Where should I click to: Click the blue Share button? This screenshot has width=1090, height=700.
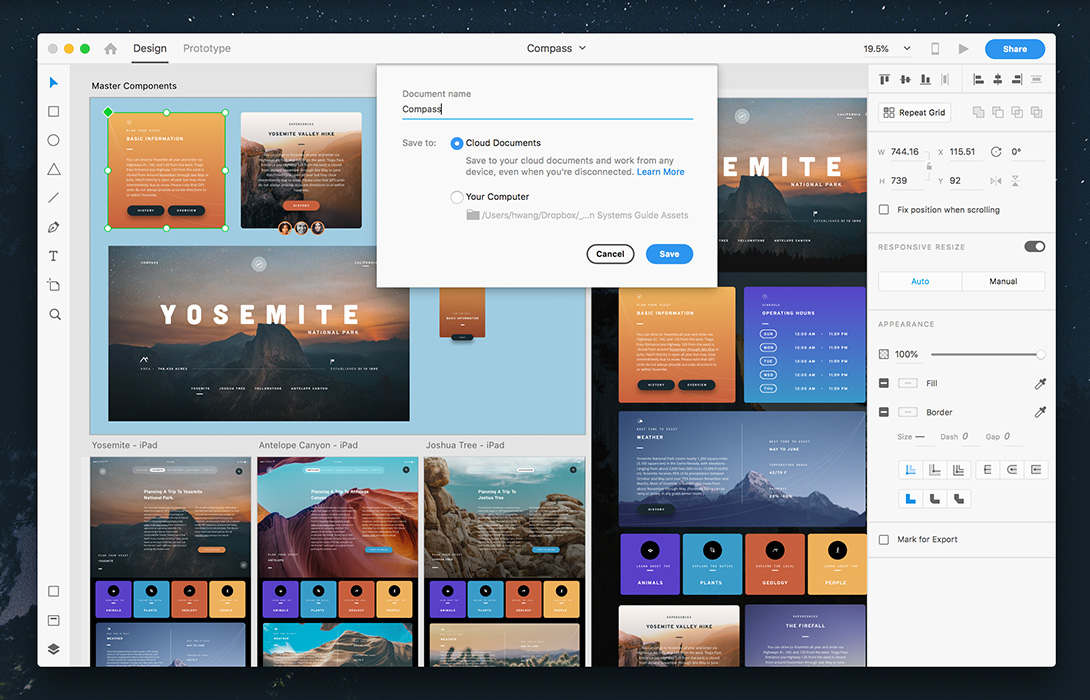(x=1014, y=49)
